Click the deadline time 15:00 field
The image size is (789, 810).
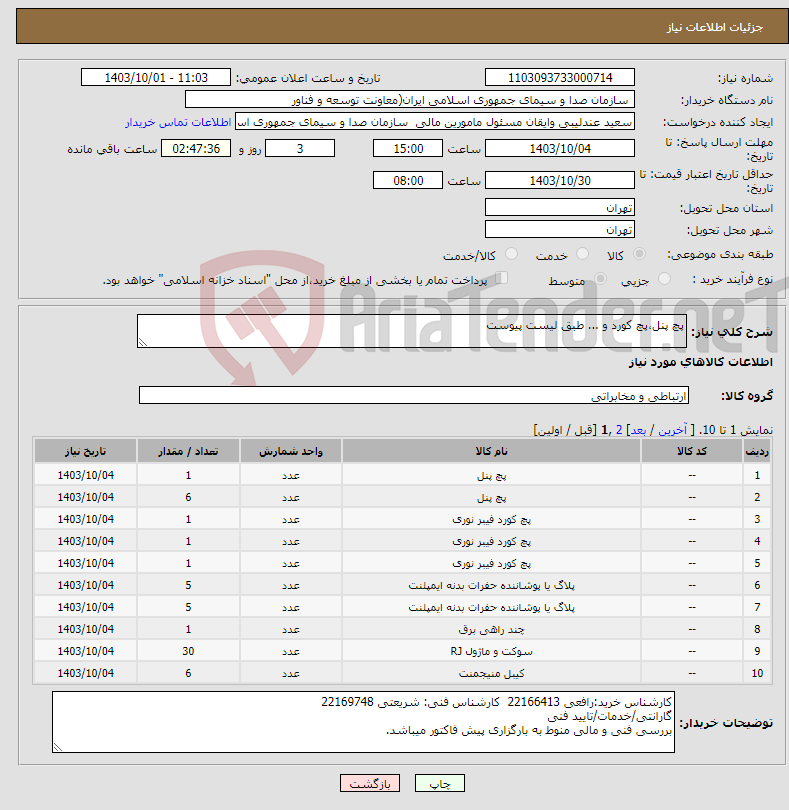408,149
